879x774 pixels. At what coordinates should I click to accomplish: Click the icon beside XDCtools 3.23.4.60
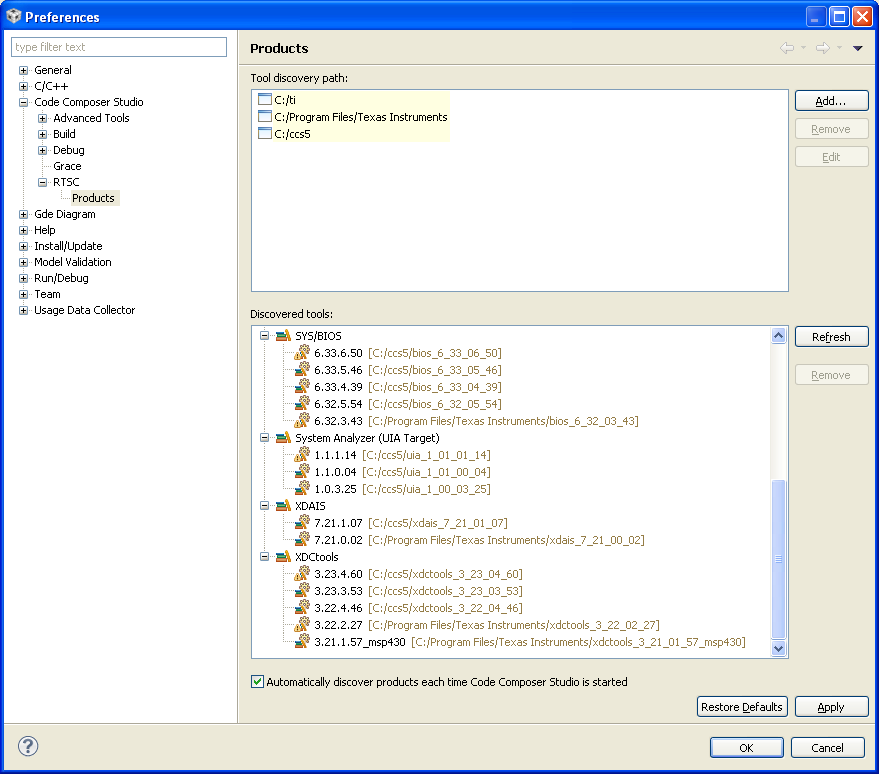302,573
